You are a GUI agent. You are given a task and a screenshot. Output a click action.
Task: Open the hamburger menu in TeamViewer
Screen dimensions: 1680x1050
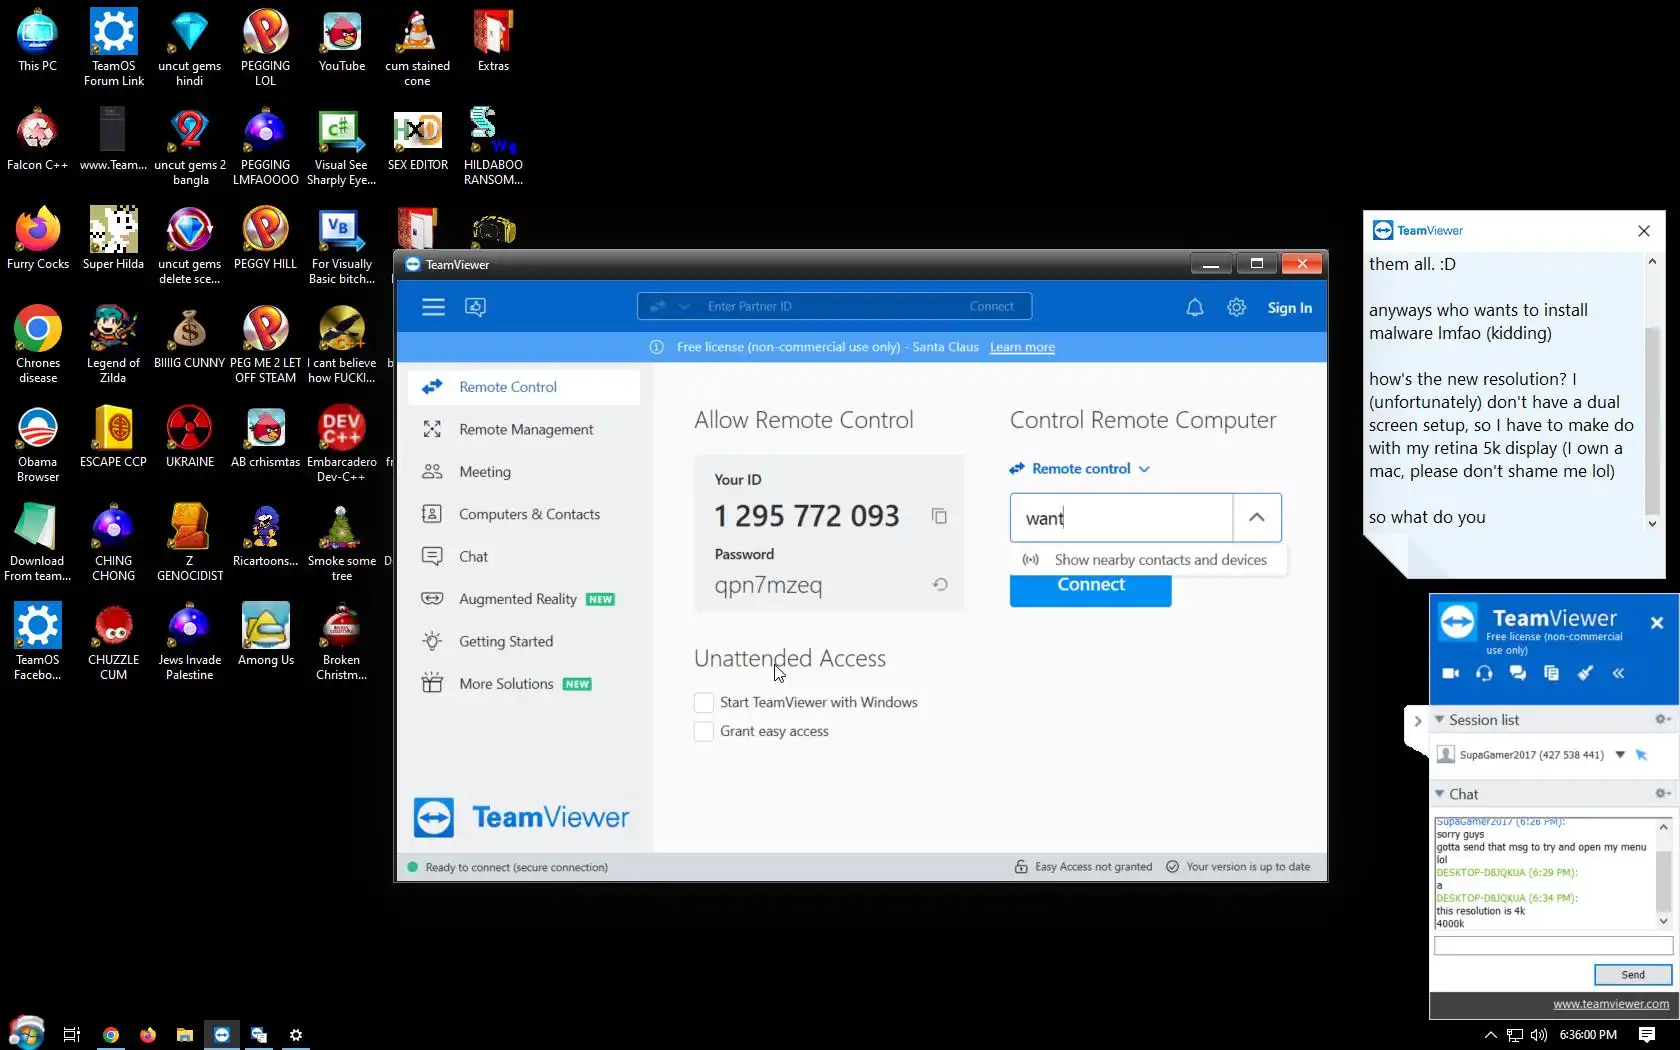433,307
